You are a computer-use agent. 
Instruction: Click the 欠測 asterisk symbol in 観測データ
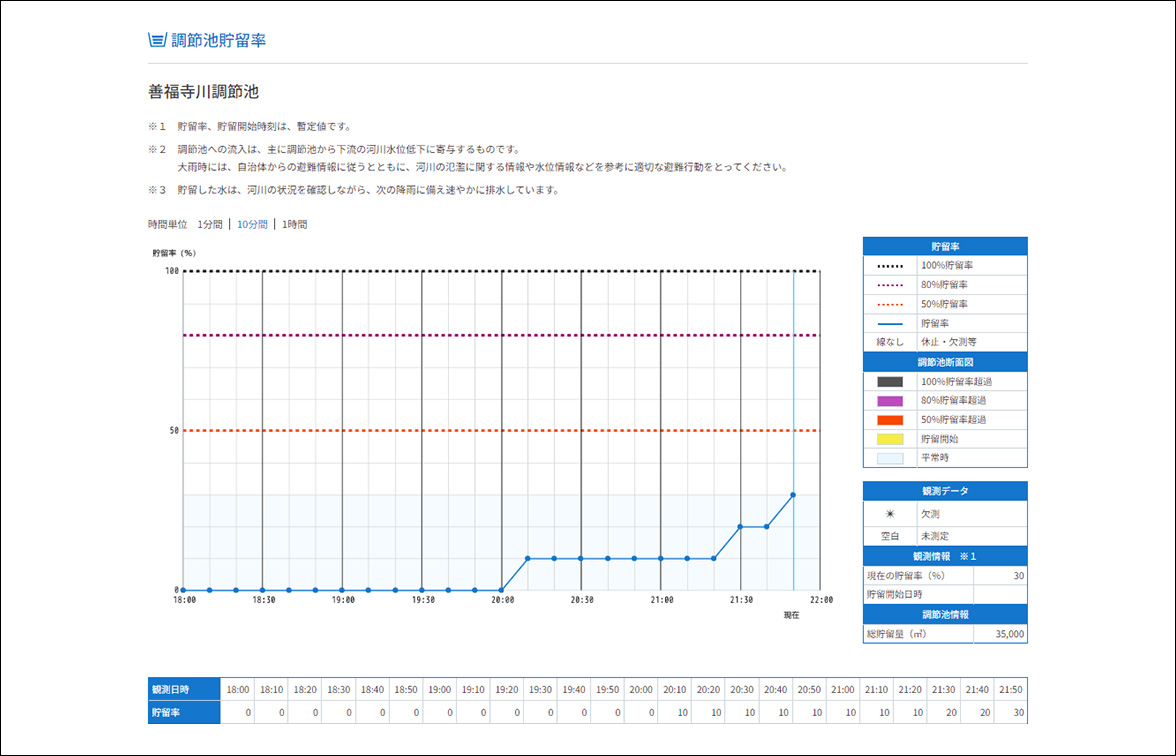point(890,514)
